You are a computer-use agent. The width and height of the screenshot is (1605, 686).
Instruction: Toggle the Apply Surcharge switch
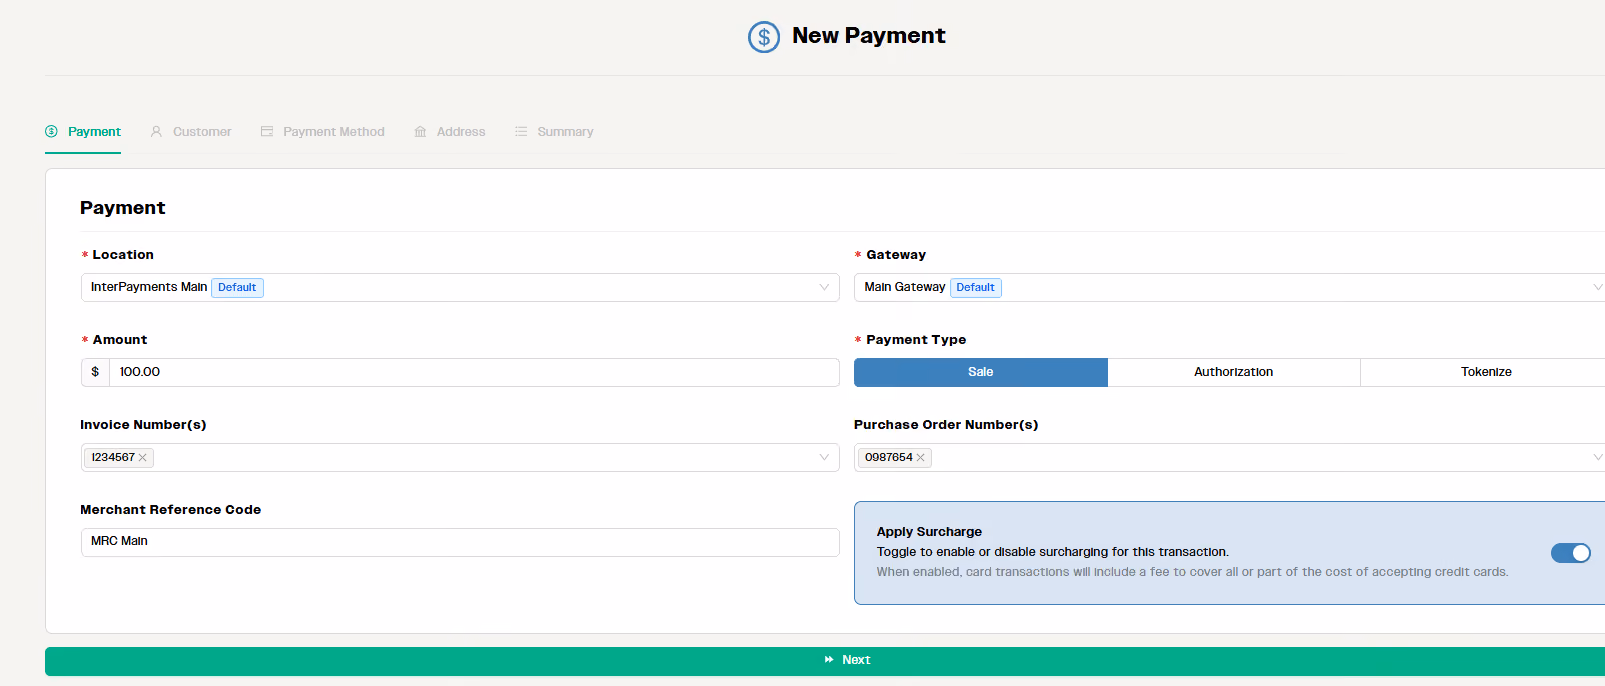pos(1570,553)
